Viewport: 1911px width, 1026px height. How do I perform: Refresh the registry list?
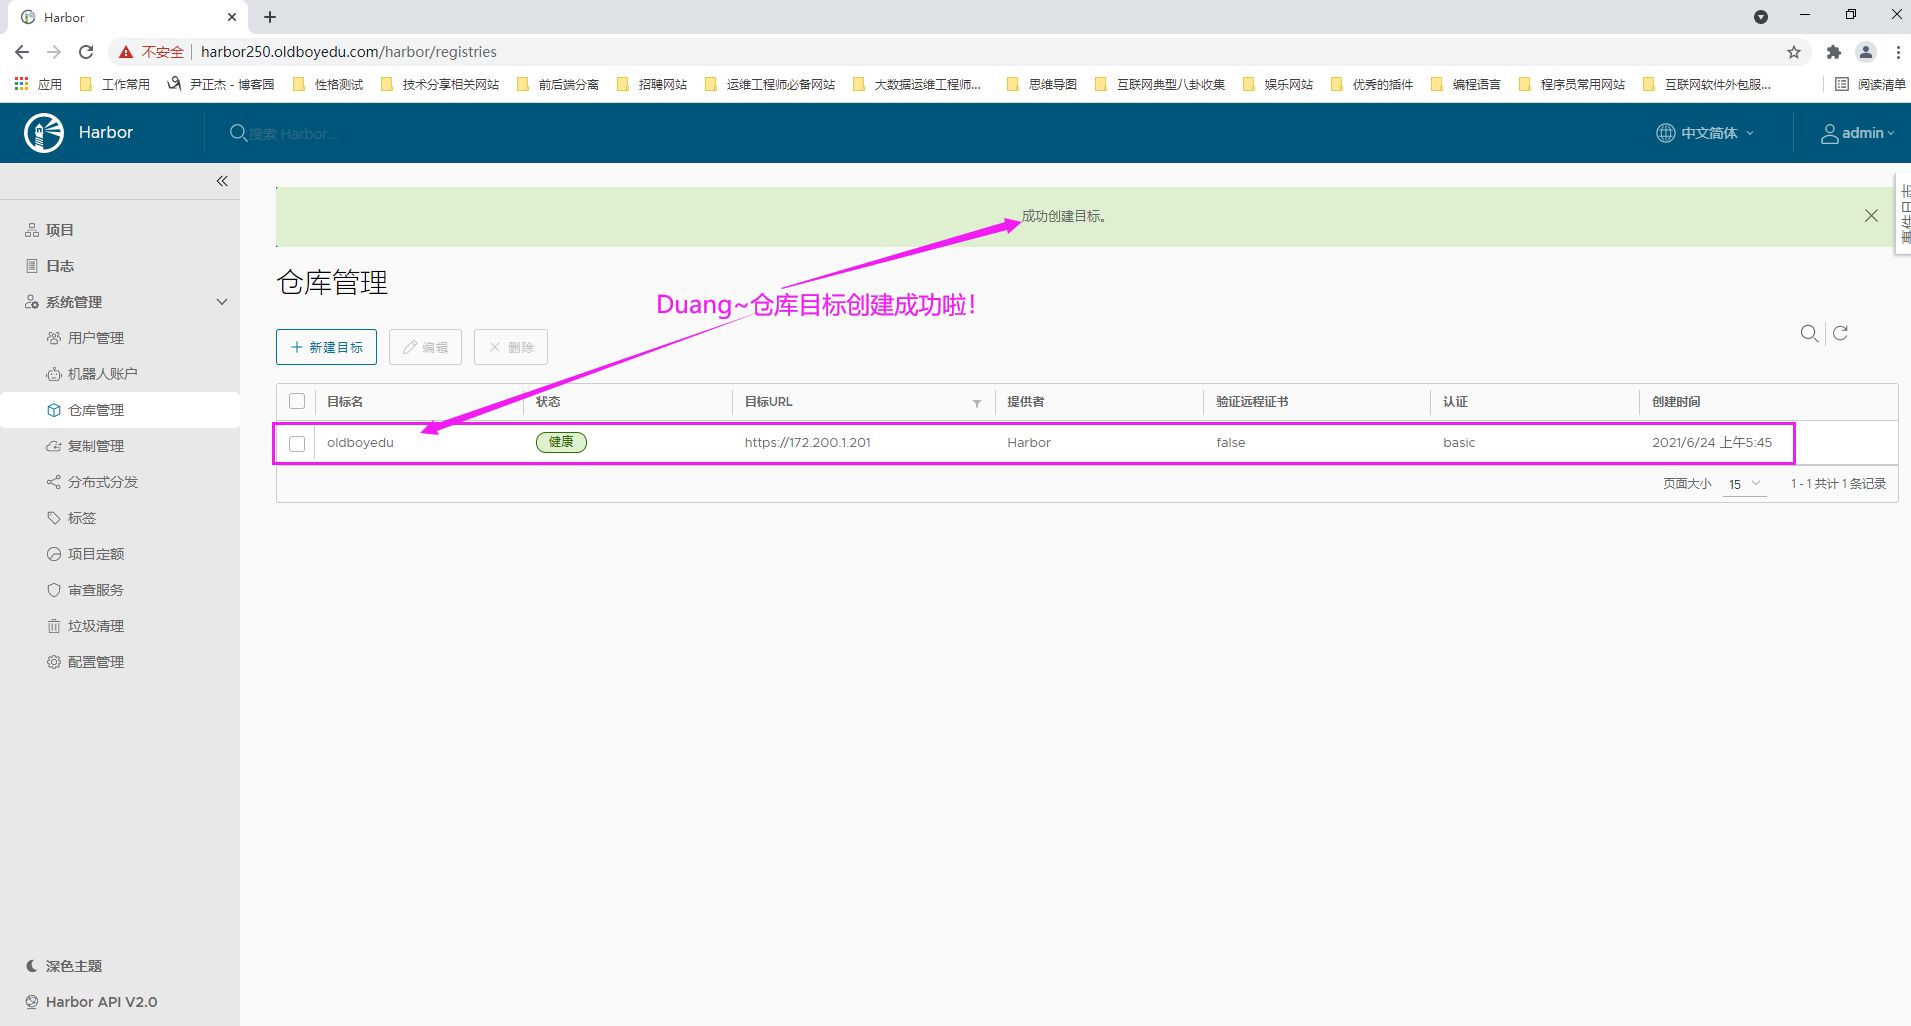[x=1840, y=334]
